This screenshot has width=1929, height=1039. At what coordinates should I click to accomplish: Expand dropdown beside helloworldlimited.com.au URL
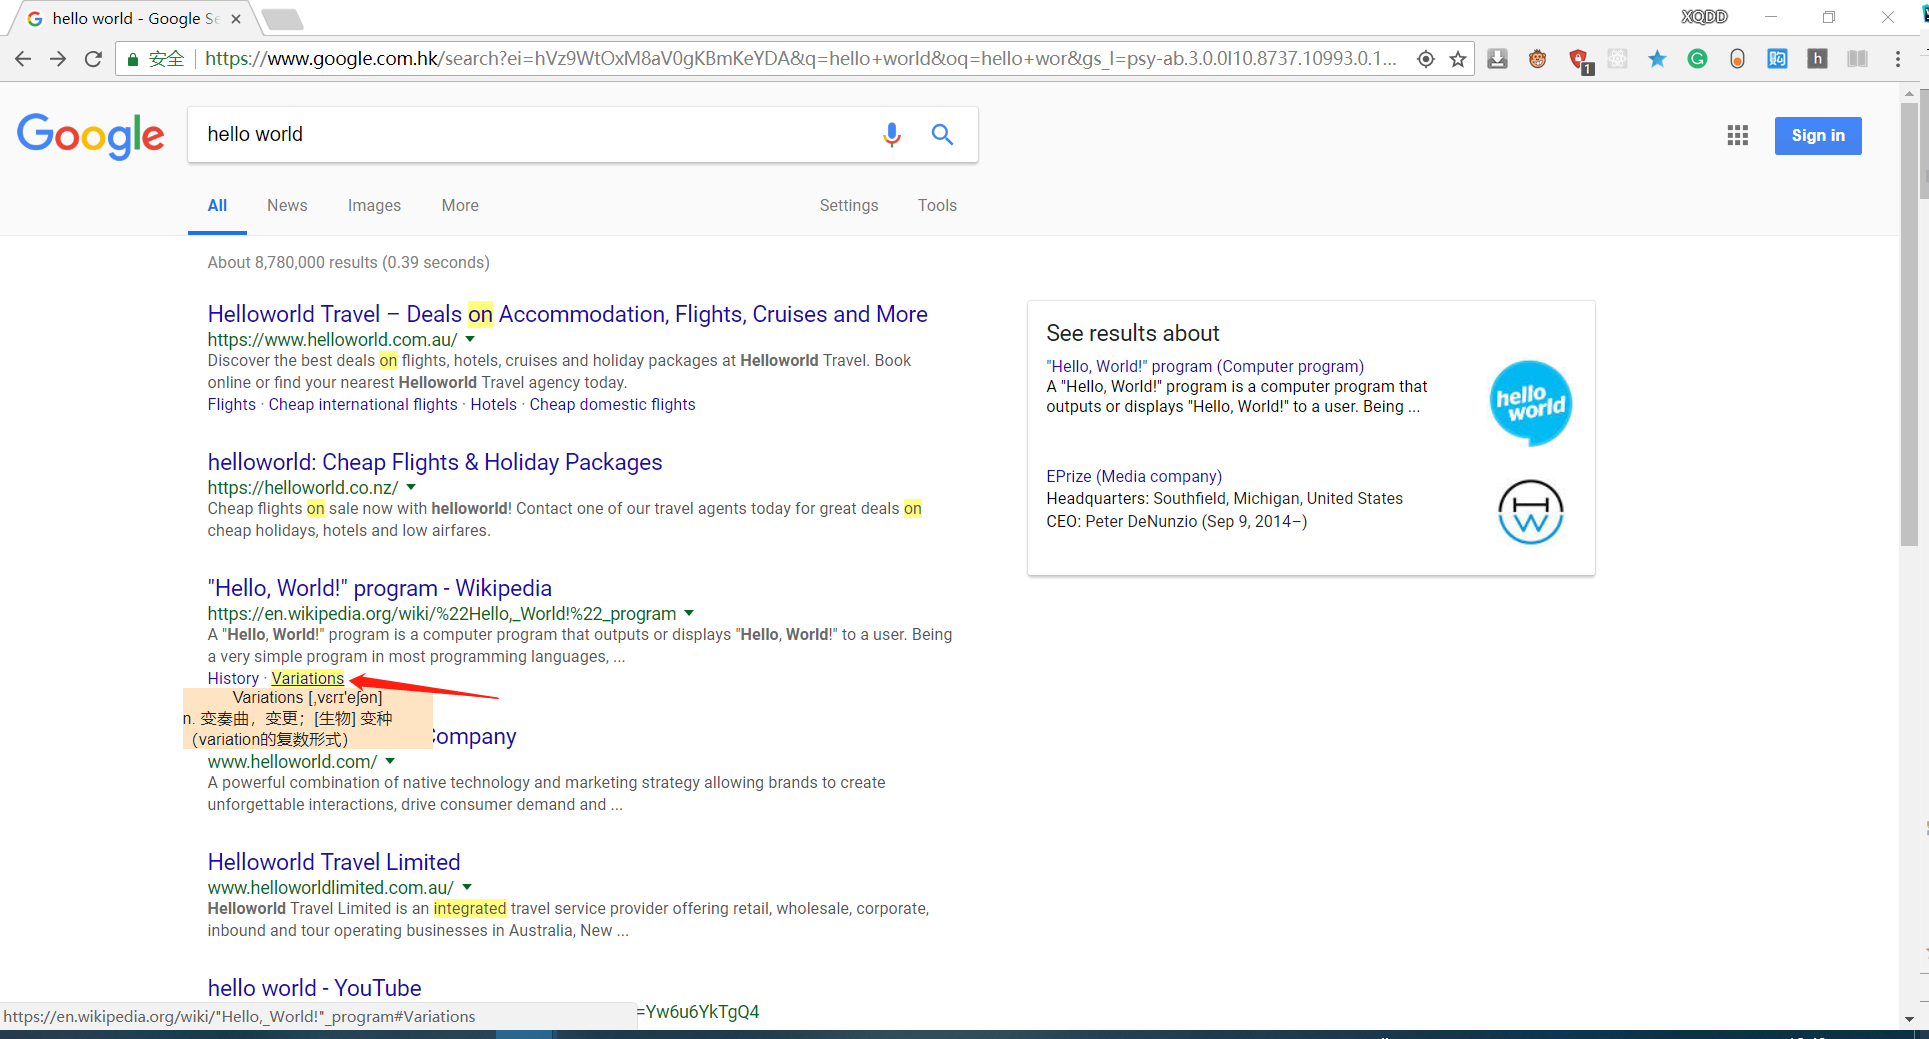pos(467,887)
